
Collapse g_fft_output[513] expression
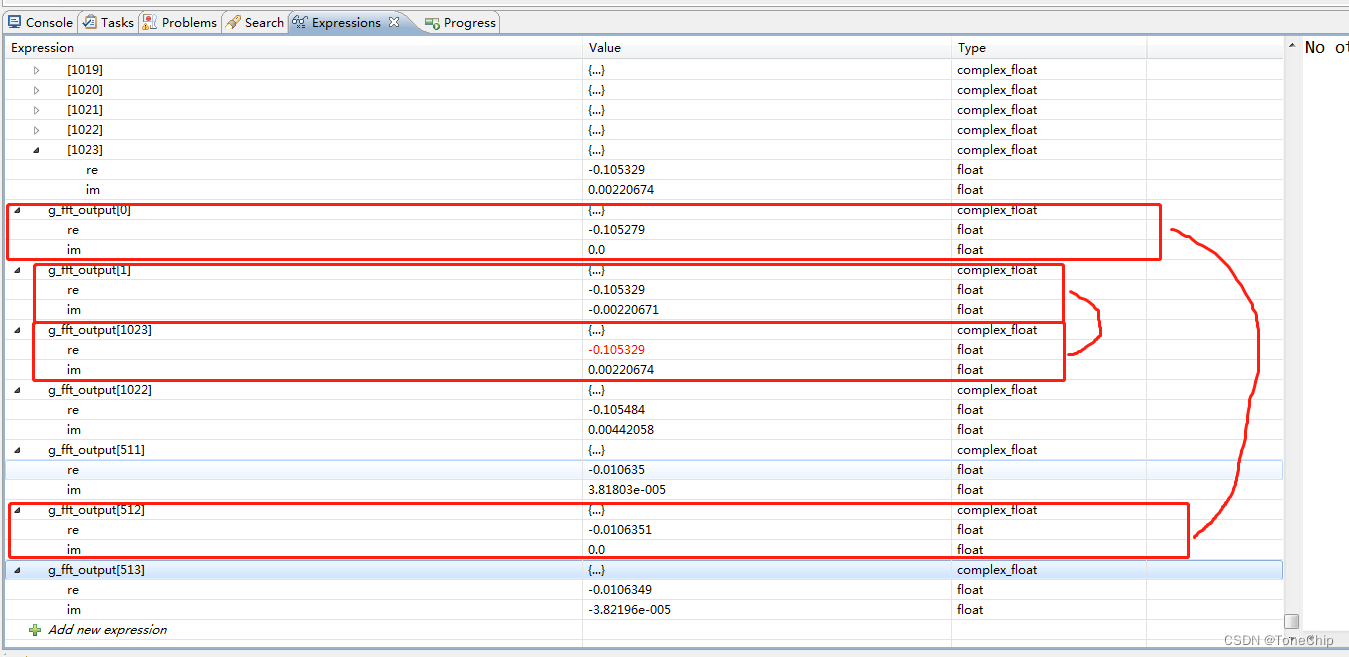pyautogui.click(x=18, y=570)
